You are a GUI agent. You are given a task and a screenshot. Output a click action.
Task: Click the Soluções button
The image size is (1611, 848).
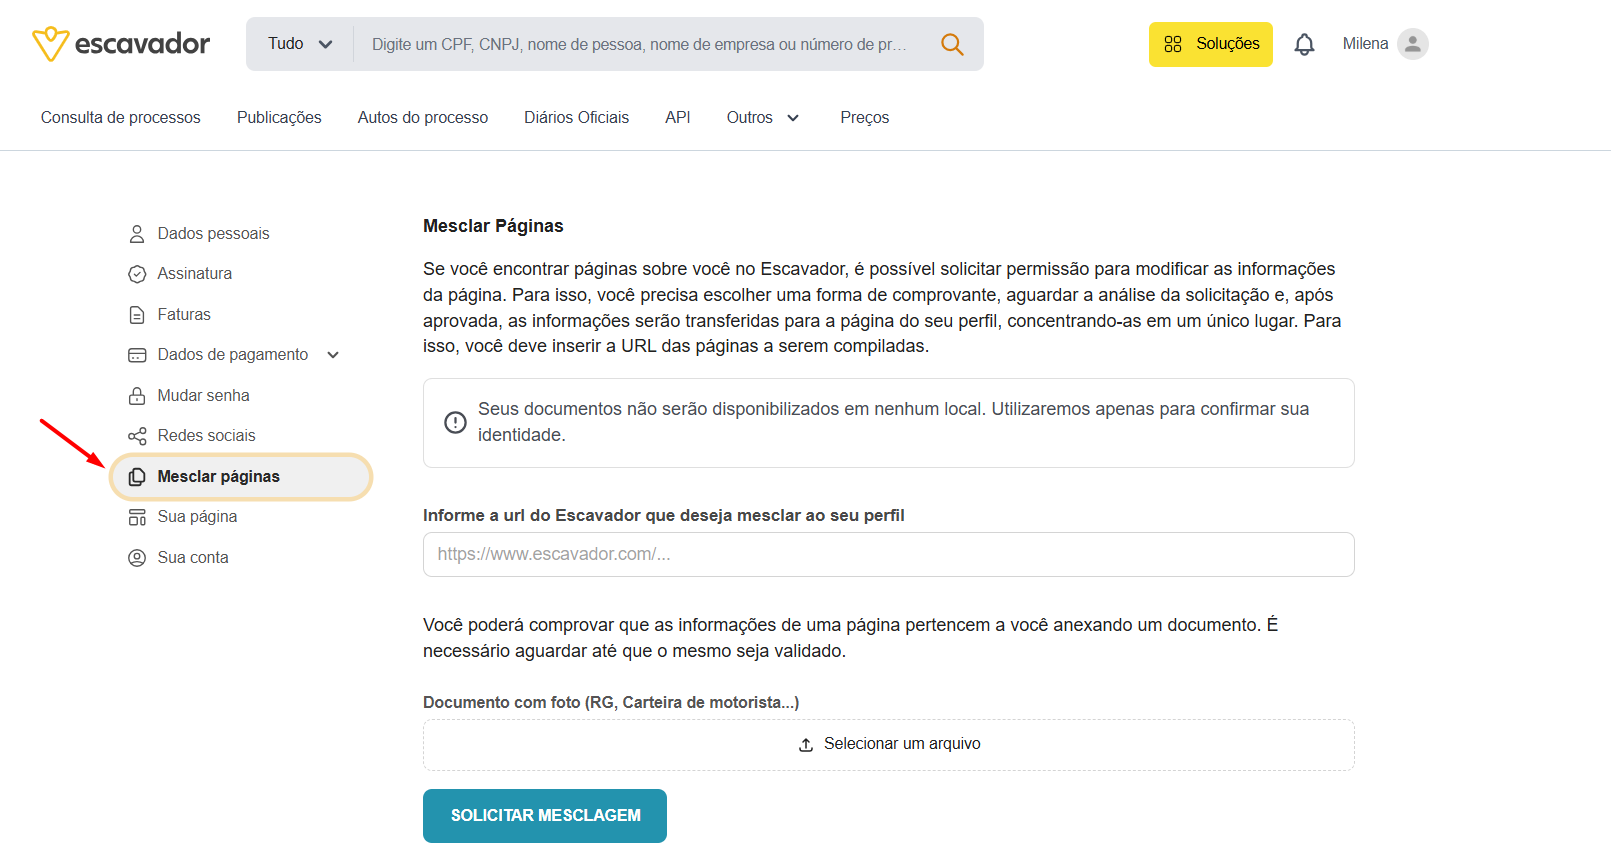[1211, 44]
